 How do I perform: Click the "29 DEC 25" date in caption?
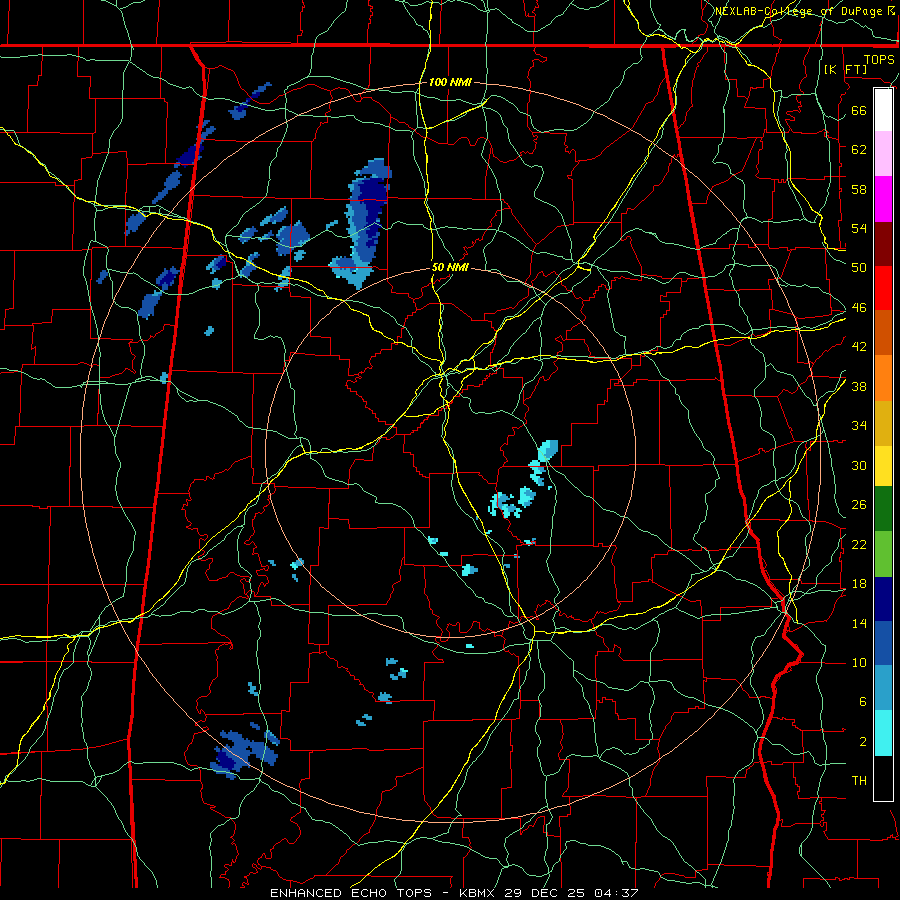[x=544, y=893]
